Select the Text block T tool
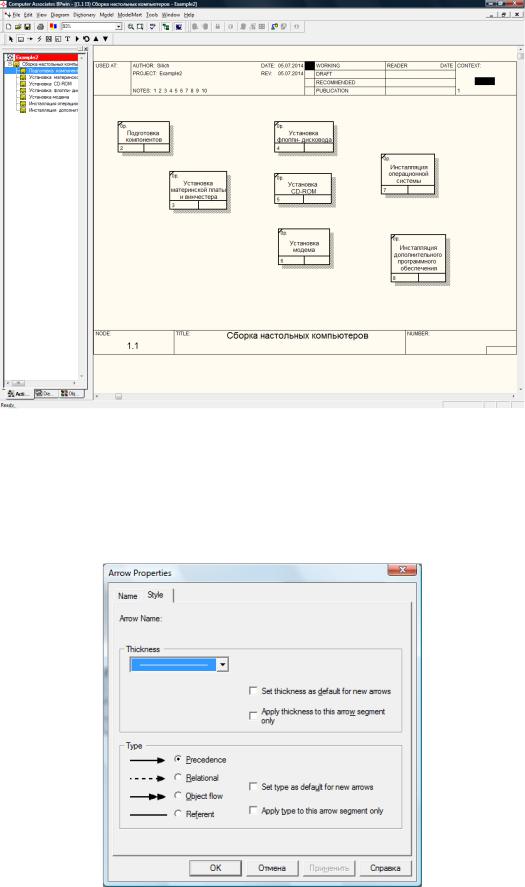Viewport: 525px width, 887px height. (x=67, y=39)
